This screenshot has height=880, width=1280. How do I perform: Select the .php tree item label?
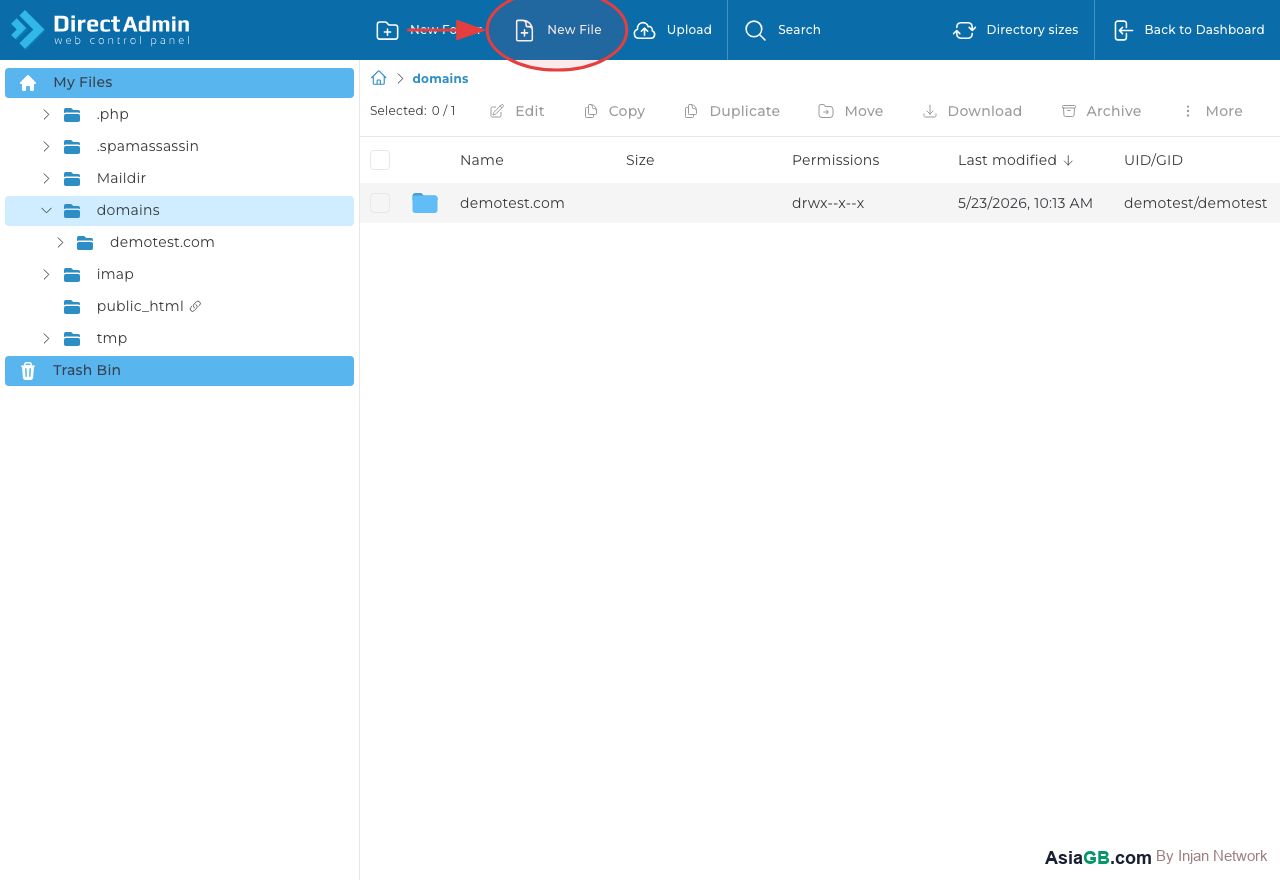point(113,115)
